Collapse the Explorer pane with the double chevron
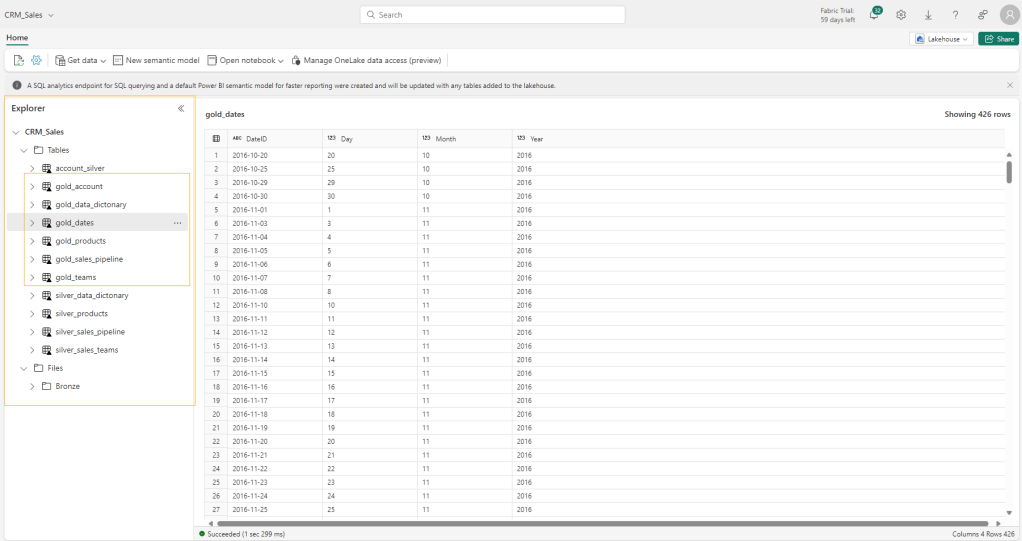This screenshot has height=541, width=1022. [181, 108]
